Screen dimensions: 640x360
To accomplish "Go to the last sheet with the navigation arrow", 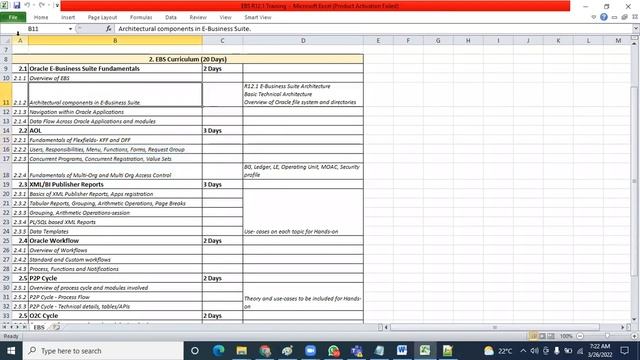I will (24, 327).
